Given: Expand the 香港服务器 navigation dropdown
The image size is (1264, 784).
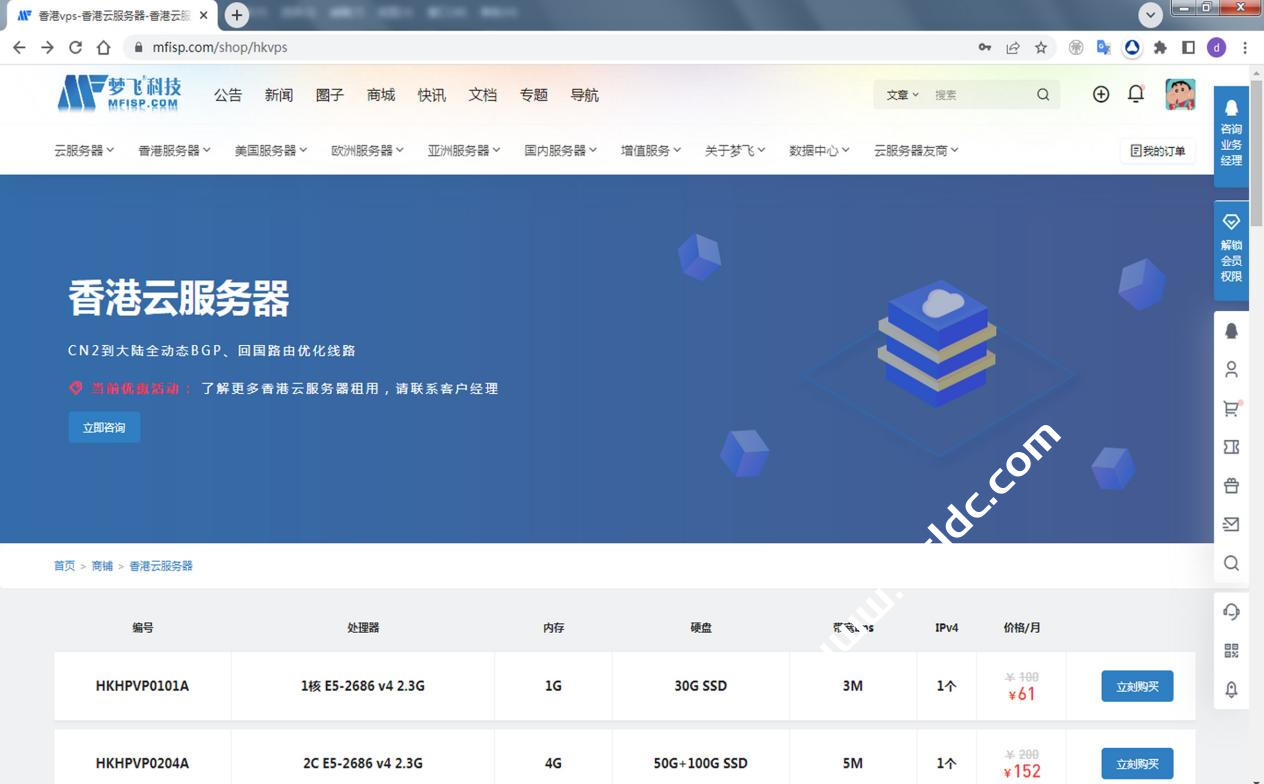Looking at the screenshot, I should [x=173, y=150].
